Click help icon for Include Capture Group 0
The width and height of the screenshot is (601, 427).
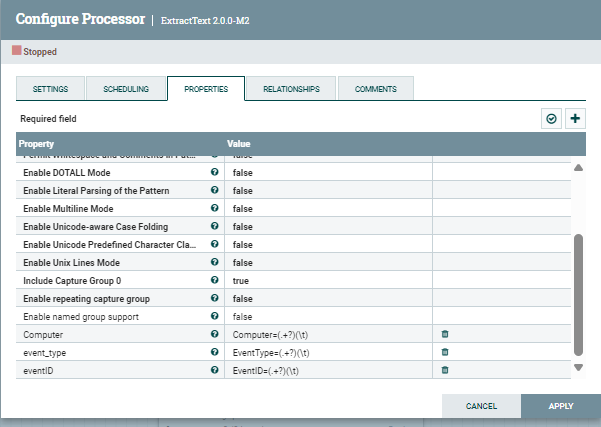[x=214, y=280]
